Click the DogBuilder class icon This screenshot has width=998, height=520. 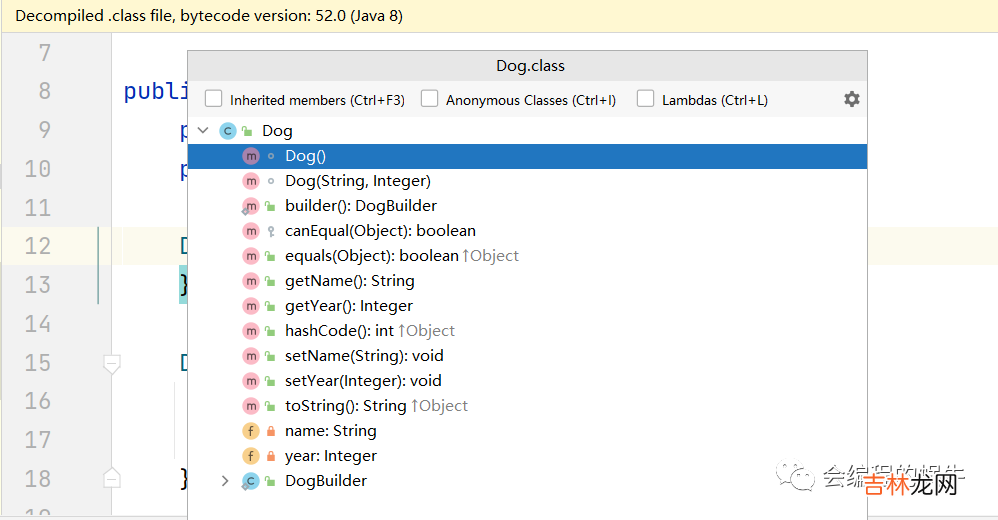pyautogui.click(x=250, y=481)
